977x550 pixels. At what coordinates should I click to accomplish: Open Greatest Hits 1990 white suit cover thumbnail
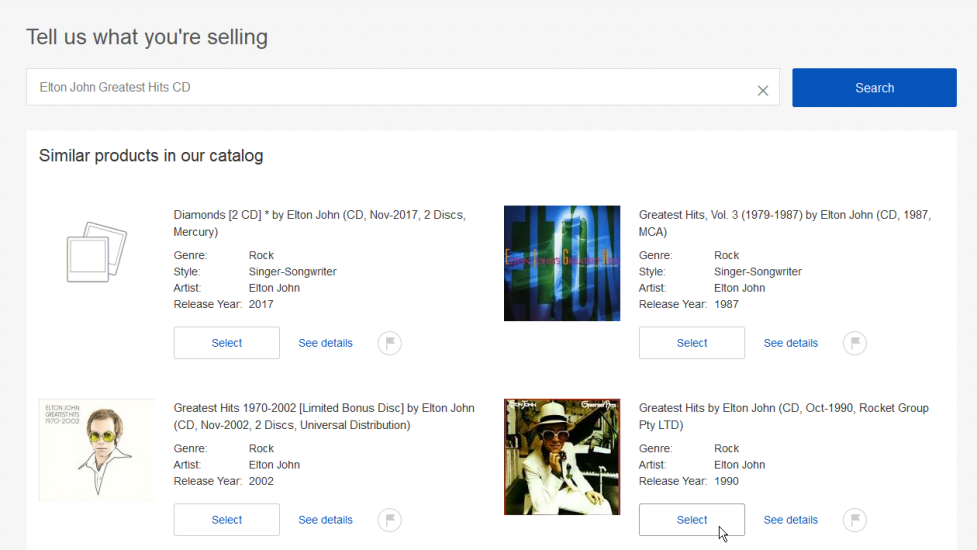pos(562,457)
